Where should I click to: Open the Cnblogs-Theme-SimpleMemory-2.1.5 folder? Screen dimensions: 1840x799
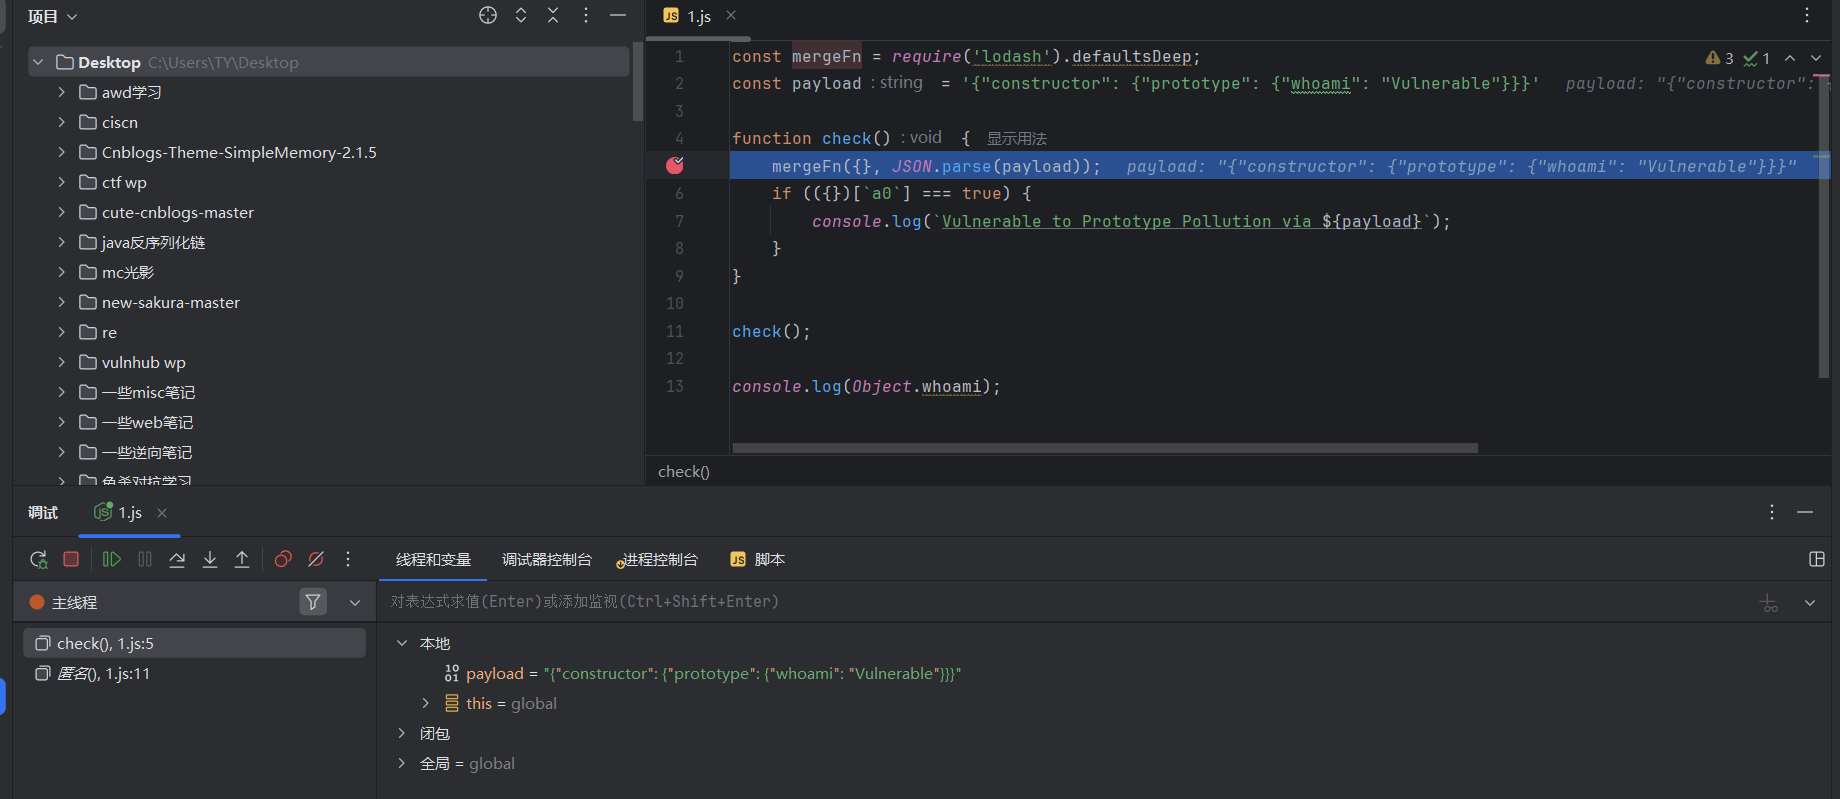pyautogui.click(x=239, y=152)
